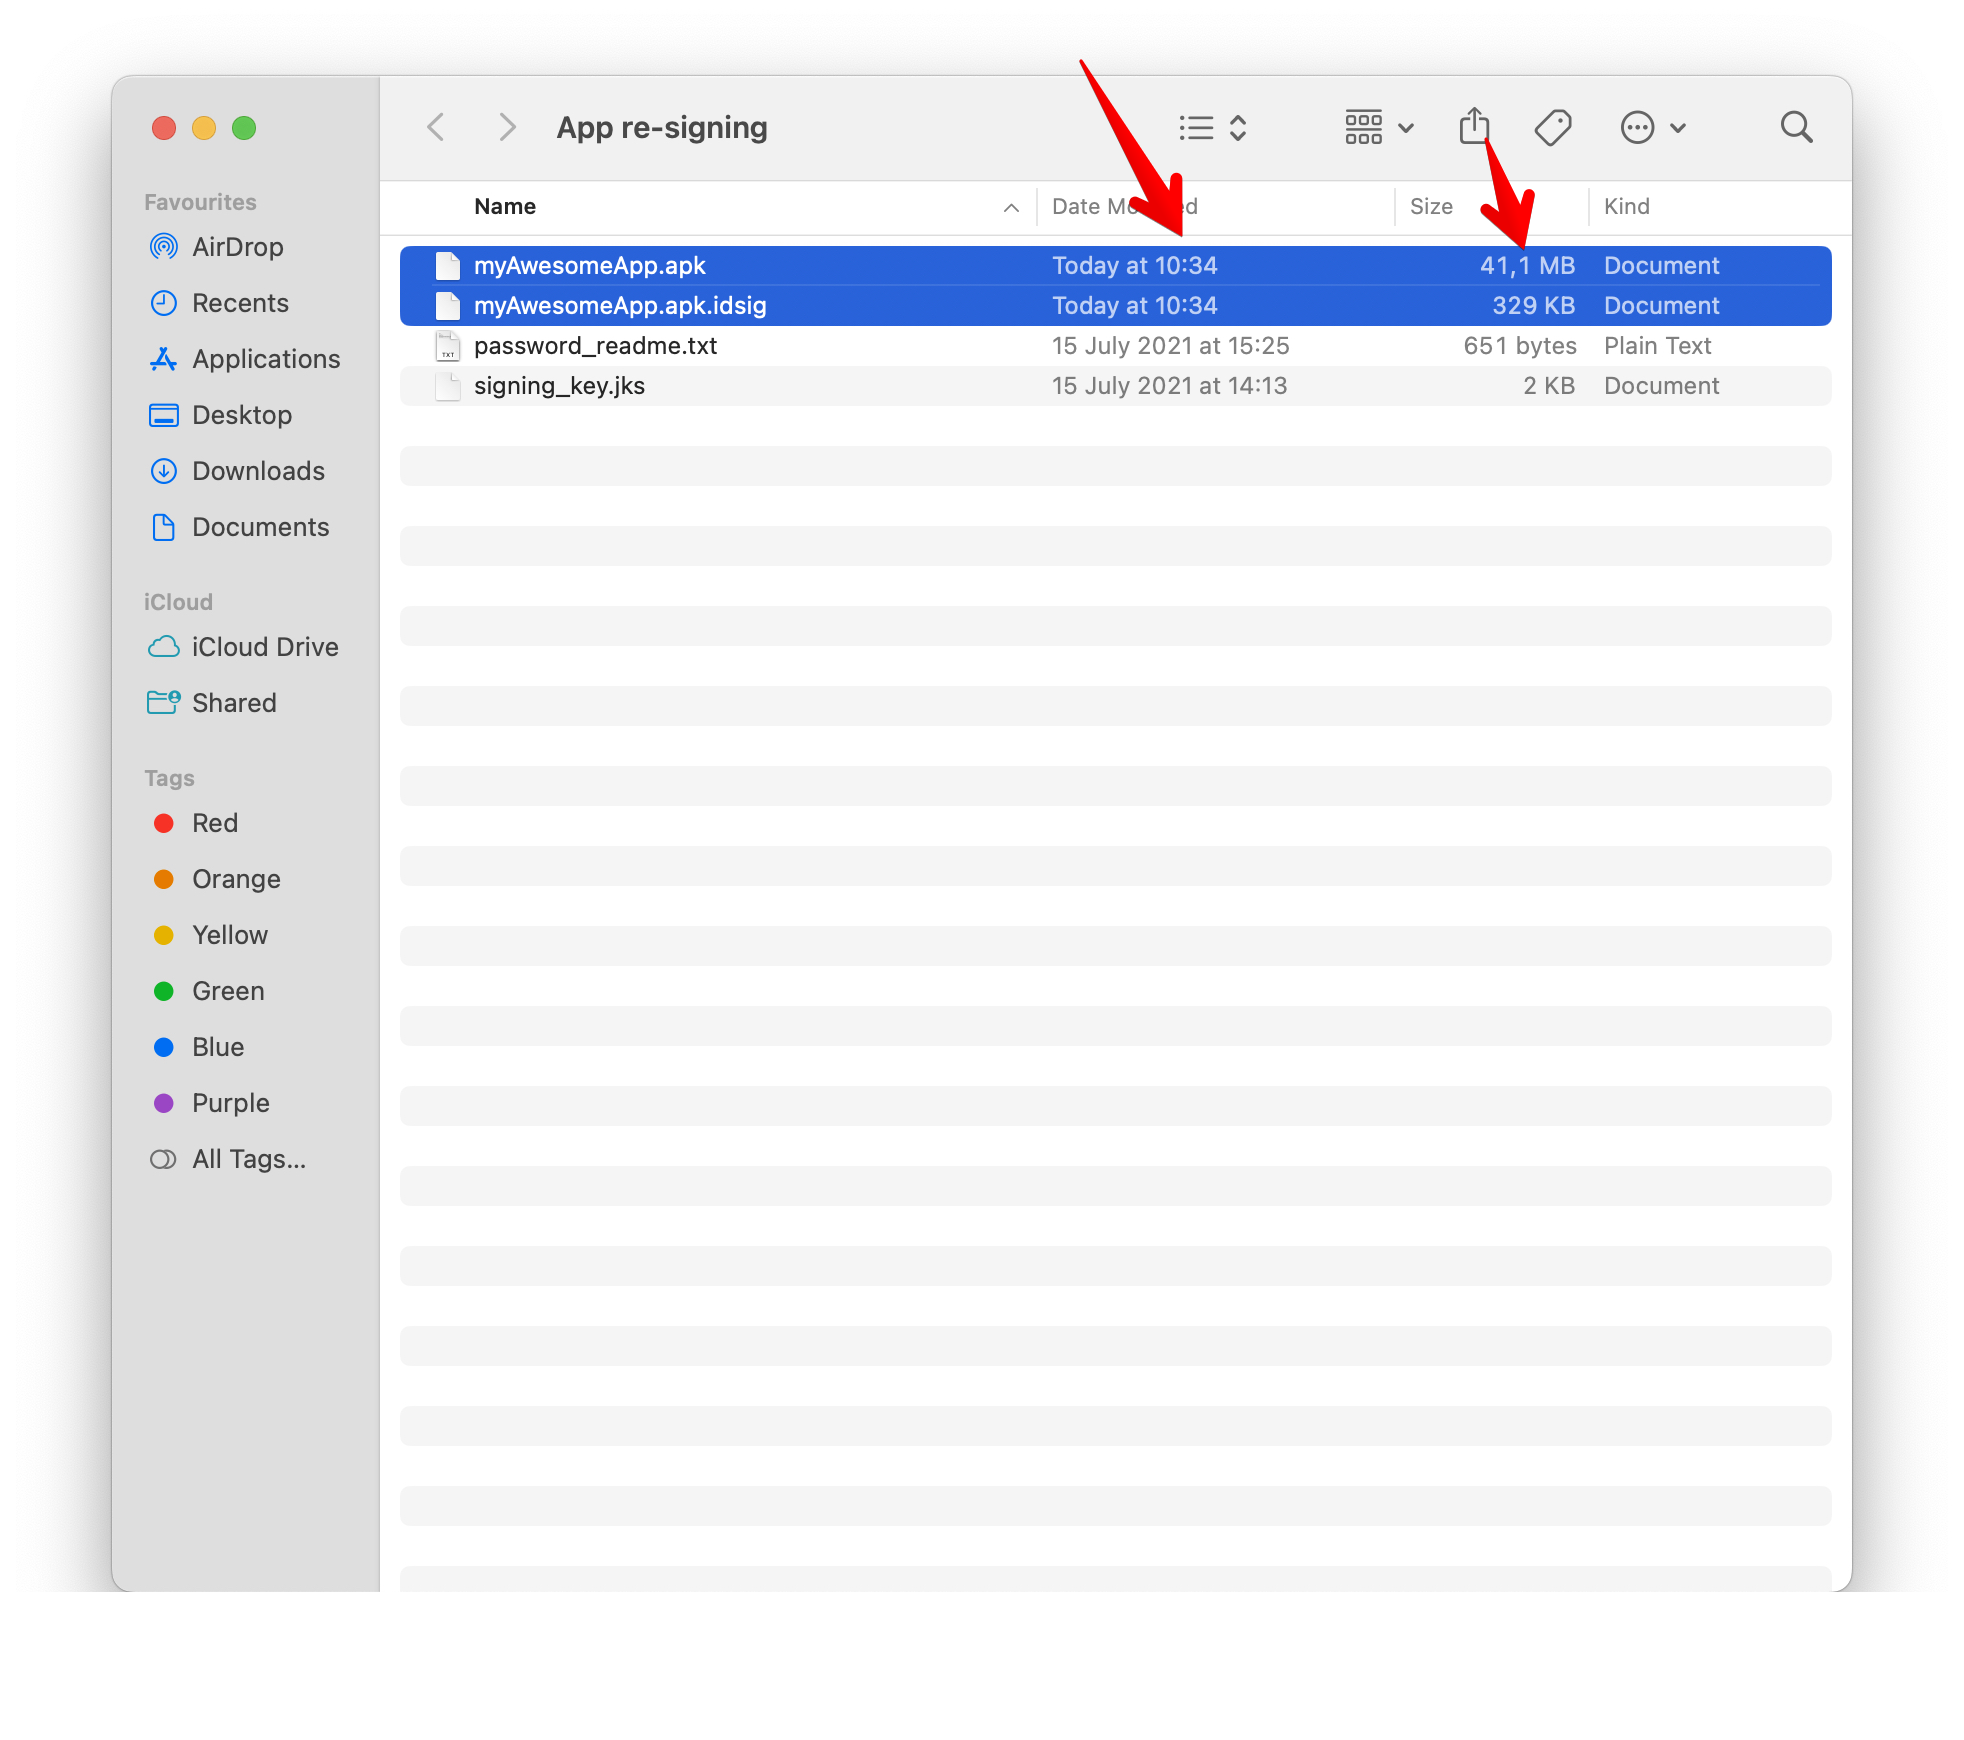Image resolution: width=1964 pixels, height=1740 pixels.
Task: Click the AirDrop sidebar icon
Action: point(163,247)
